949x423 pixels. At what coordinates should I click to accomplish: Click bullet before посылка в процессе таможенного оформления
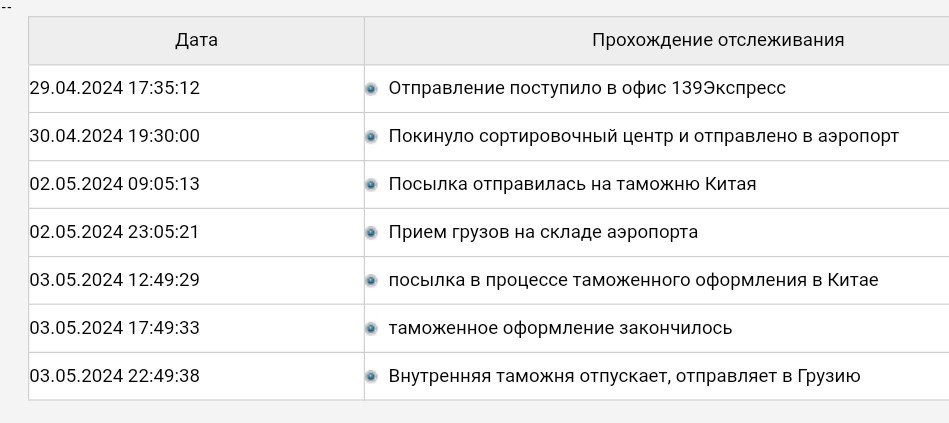point(372,281)
